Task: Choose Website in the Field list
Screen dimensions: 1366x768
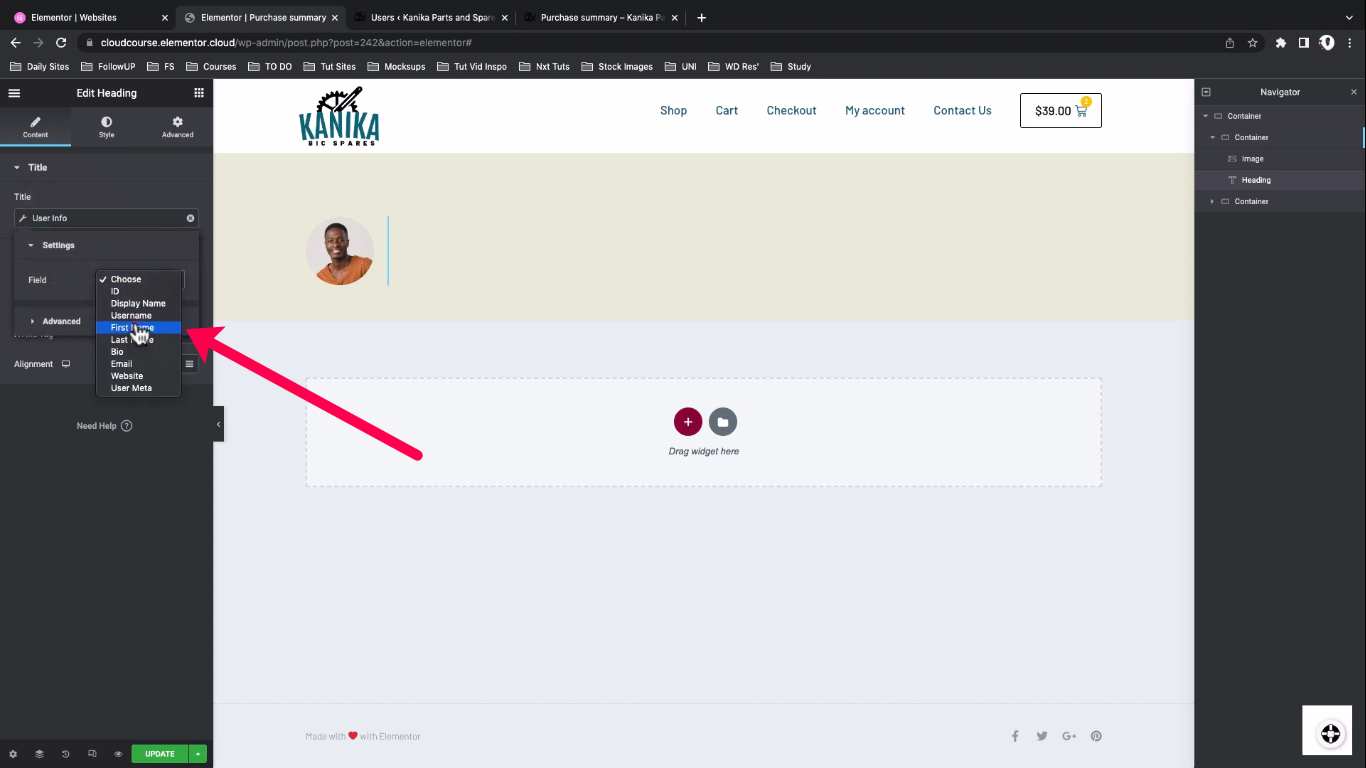Action: (x=139, y=376)
